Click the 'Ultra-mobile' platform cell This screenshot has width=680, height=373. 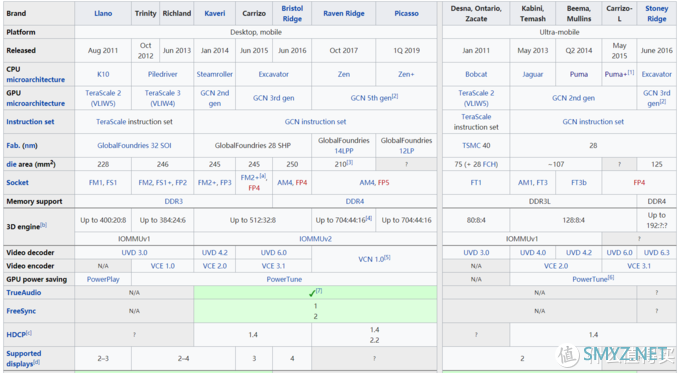pos(559,32)
